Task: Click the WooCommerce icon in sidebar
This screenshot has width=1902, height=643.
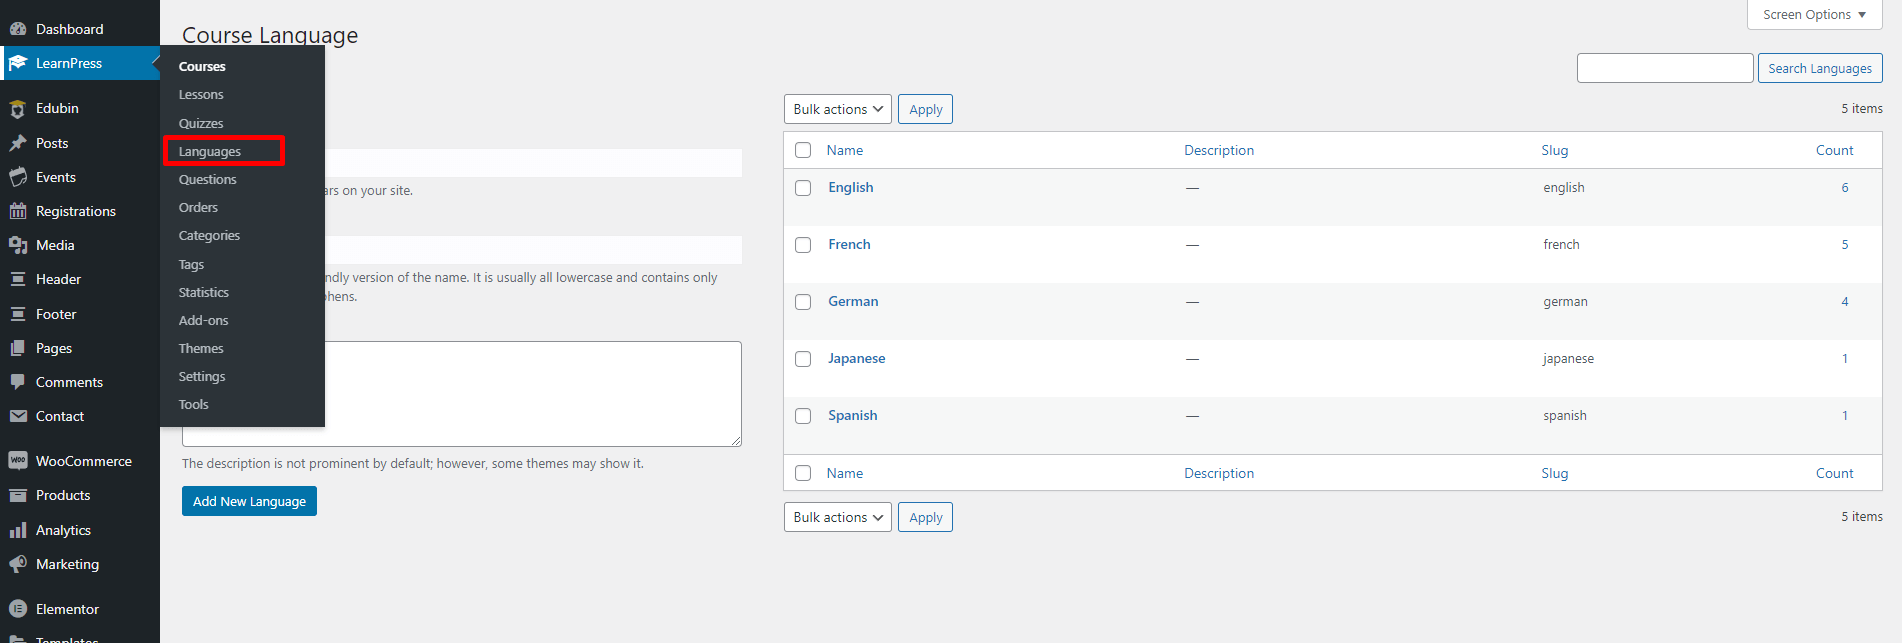Action: click(18, 461)
